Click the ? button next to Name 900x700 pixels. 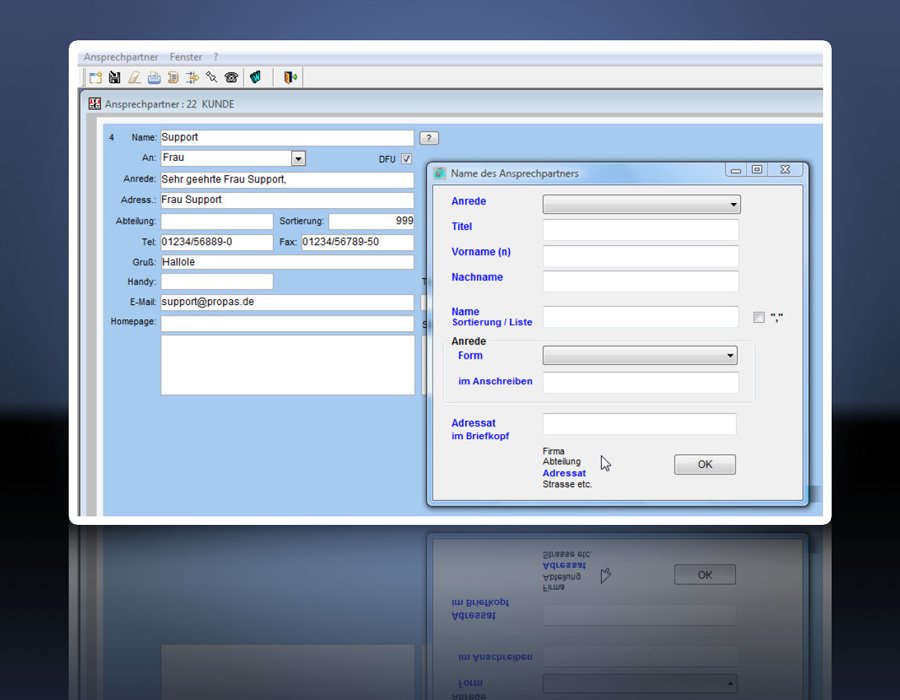tap(429, 138)
